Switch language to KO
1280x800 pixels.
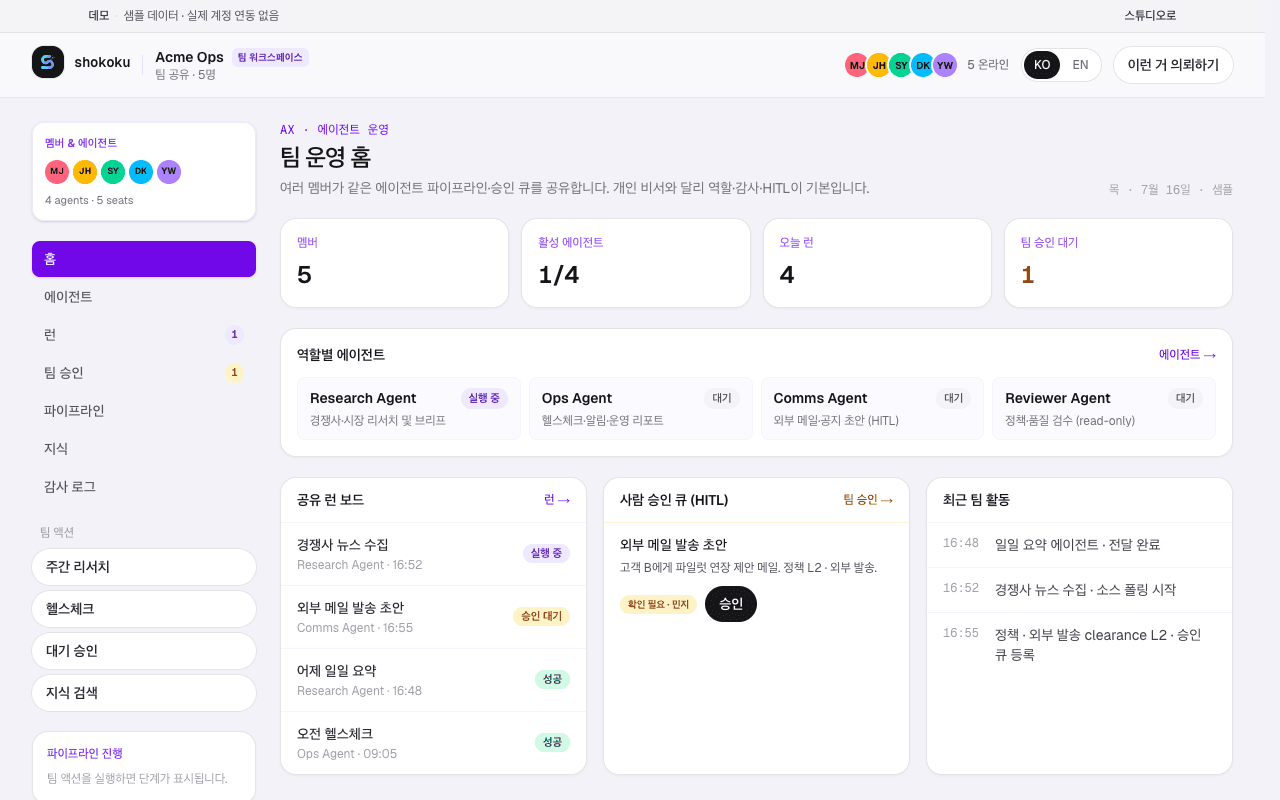tap(1042, 65)
